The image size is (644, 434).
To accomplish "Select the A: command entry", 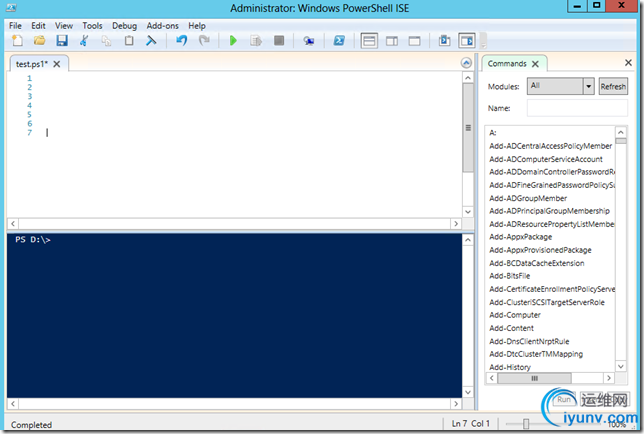I will (x=493, y=133).
